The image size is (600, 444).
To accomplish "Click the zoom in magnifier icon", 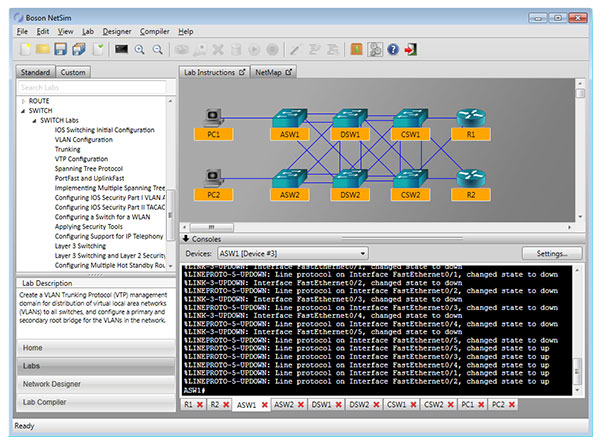I will 140,49.
